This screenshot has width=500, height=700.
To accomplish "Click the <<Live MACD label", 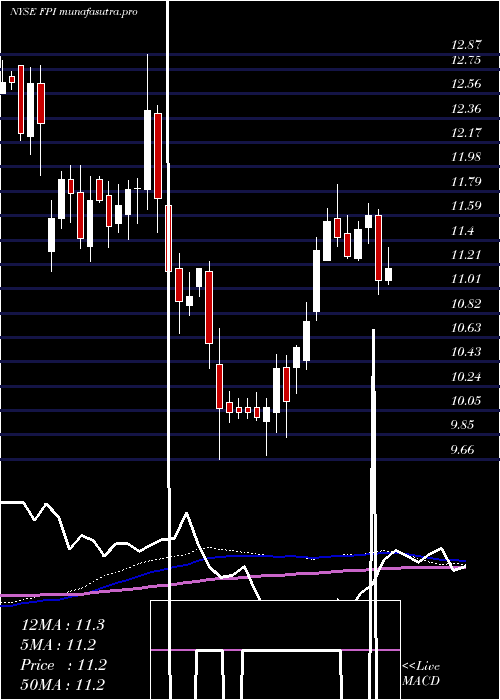I will [421, 674].
